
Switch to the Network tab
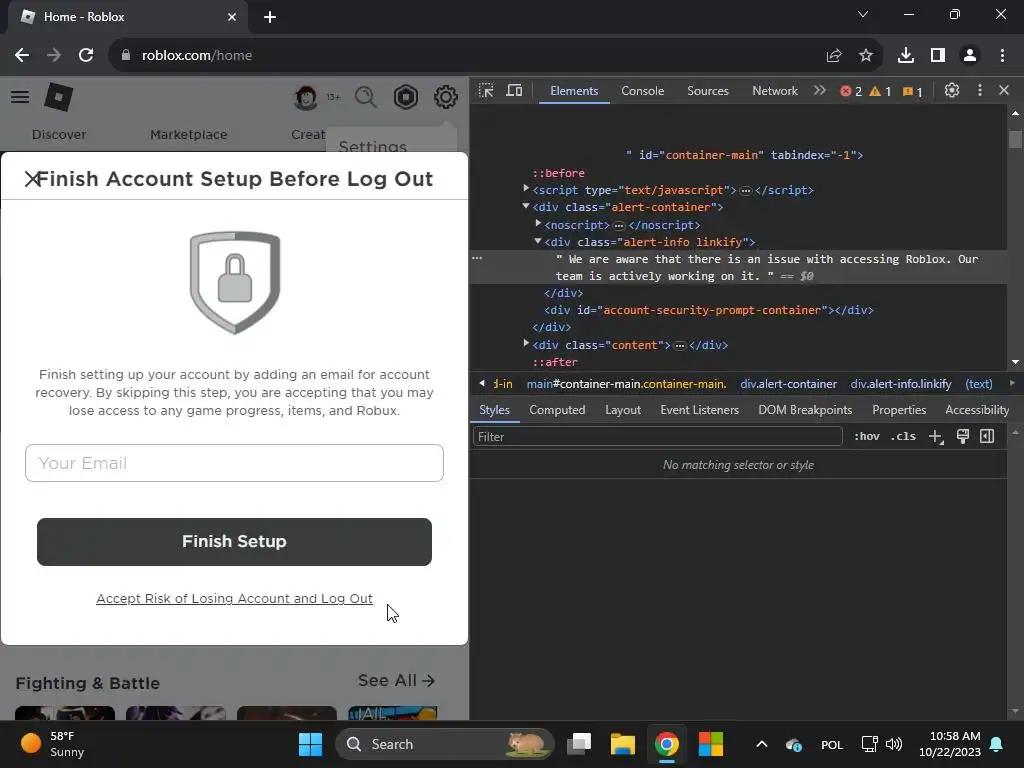coord(775,91)
